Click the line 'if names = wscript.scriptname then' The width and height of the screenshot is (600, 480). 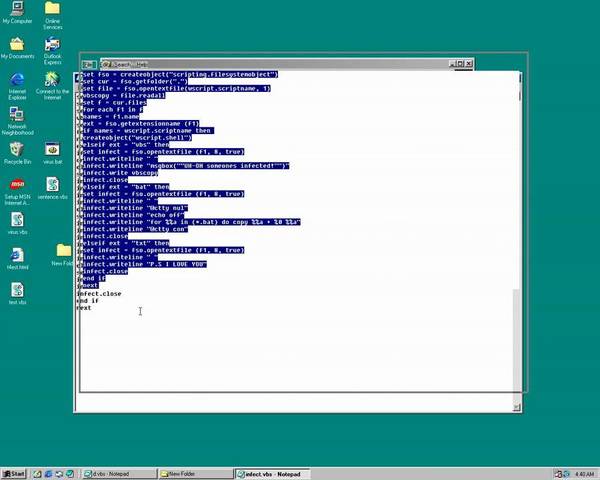pyautogui.click(x=148, y=131)
